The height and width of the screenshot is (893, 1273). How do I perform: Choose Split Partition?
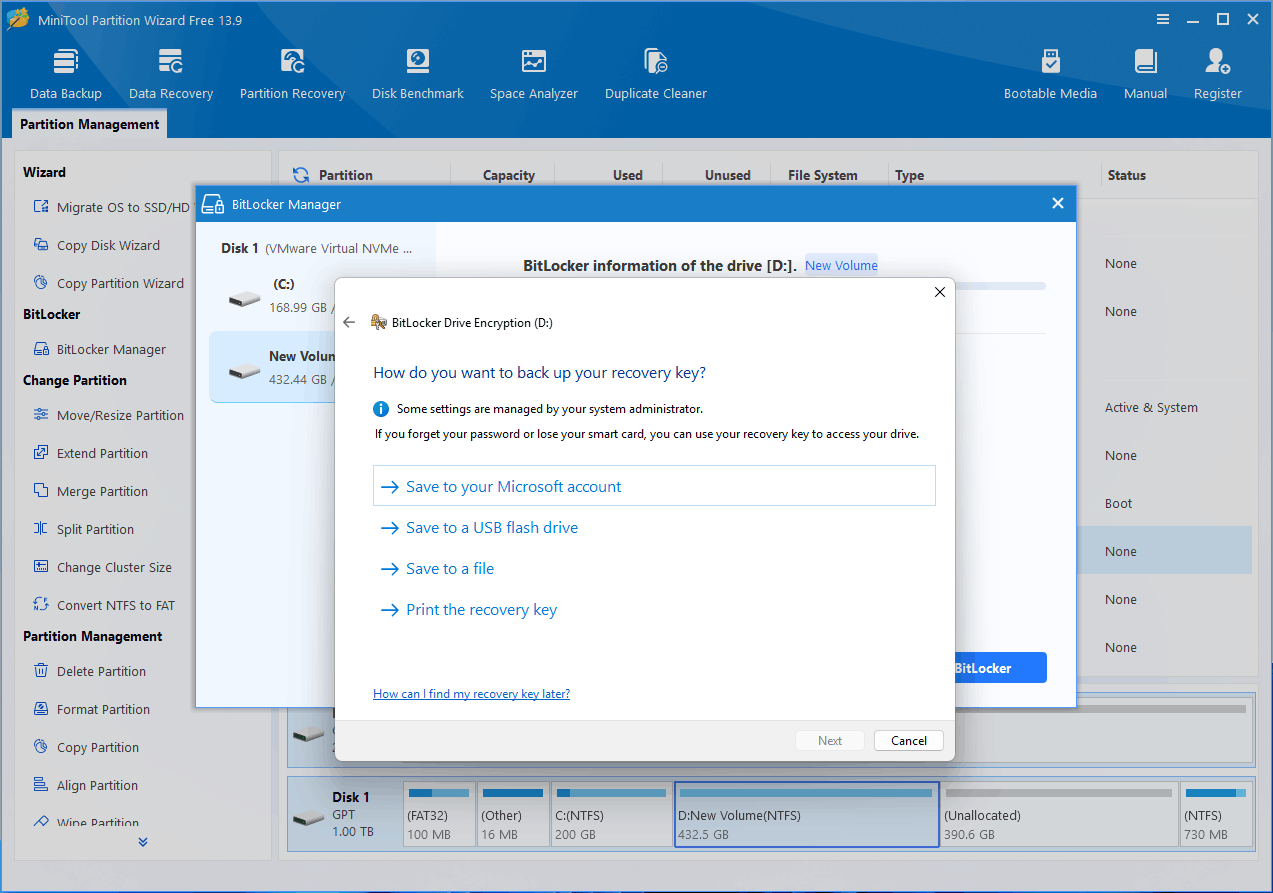pos(83,529)
